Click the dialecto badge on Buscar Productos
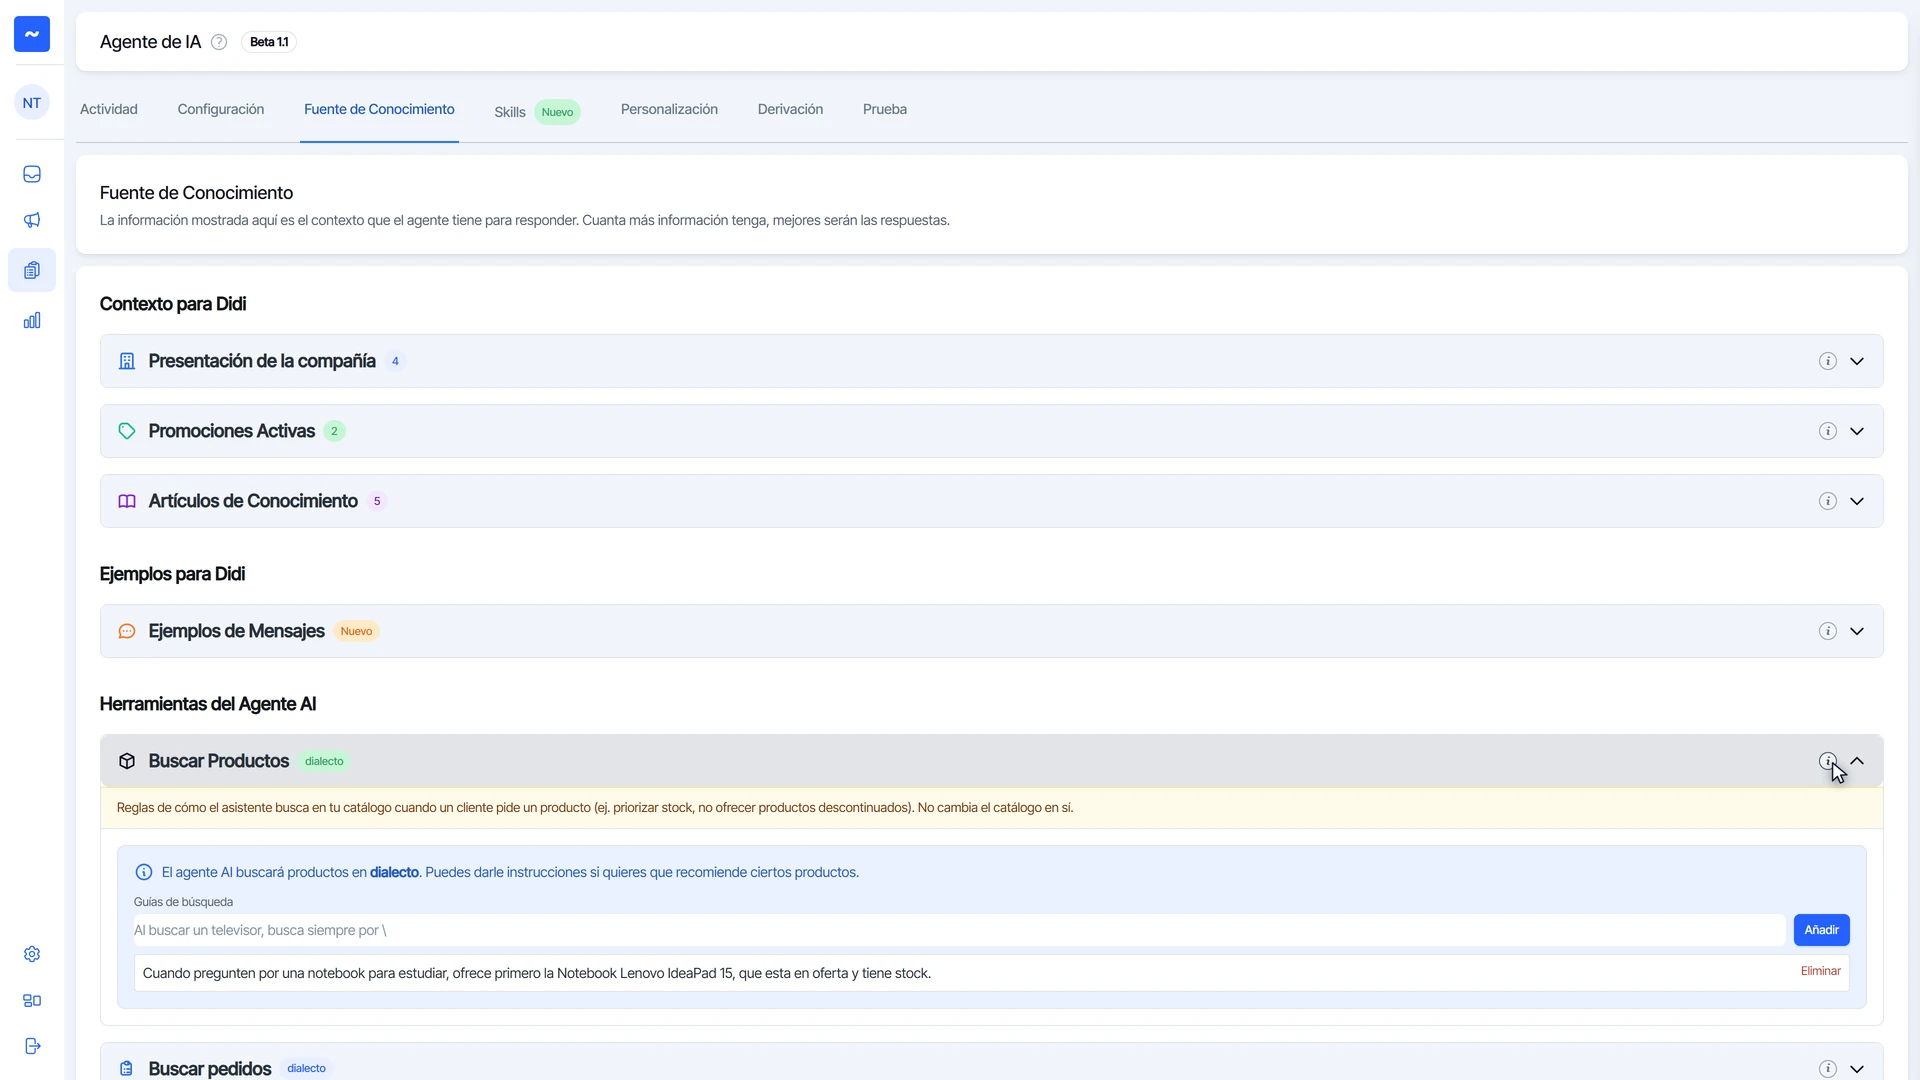Viewport: 1920px width, 1080px height. click(x=324, y=761)
